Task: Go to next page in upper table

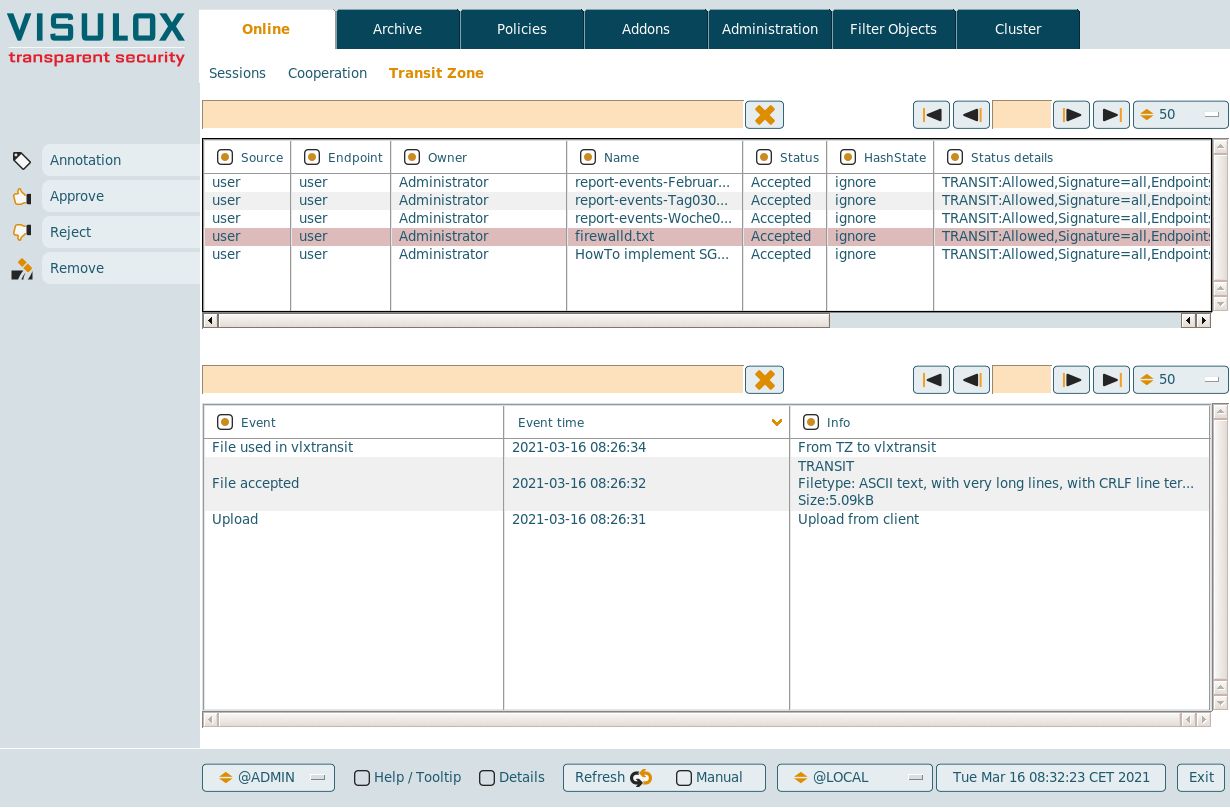Action: 1071,115
